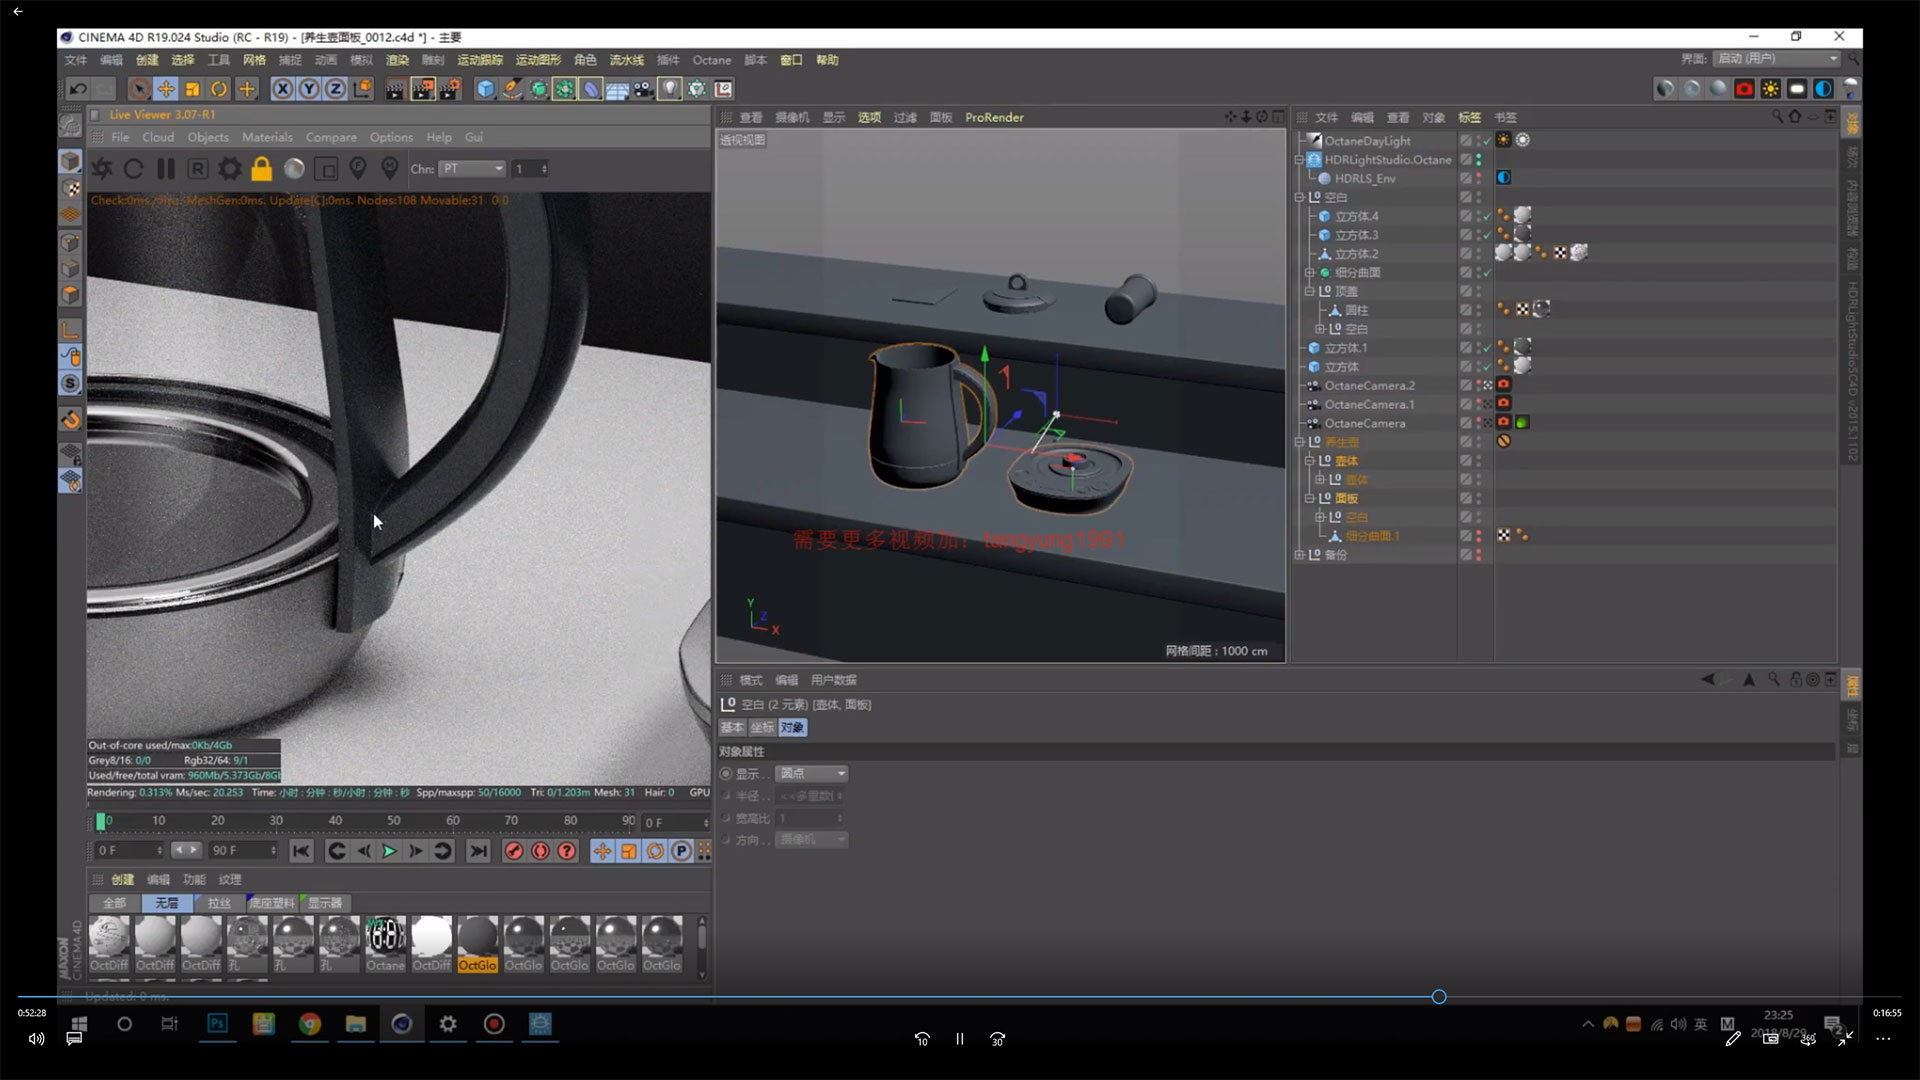Toggle the enable checkmark for 立方体.1
Image resolution: width=1920 pixels, height=1080 pixels.
pos(1488,348)
